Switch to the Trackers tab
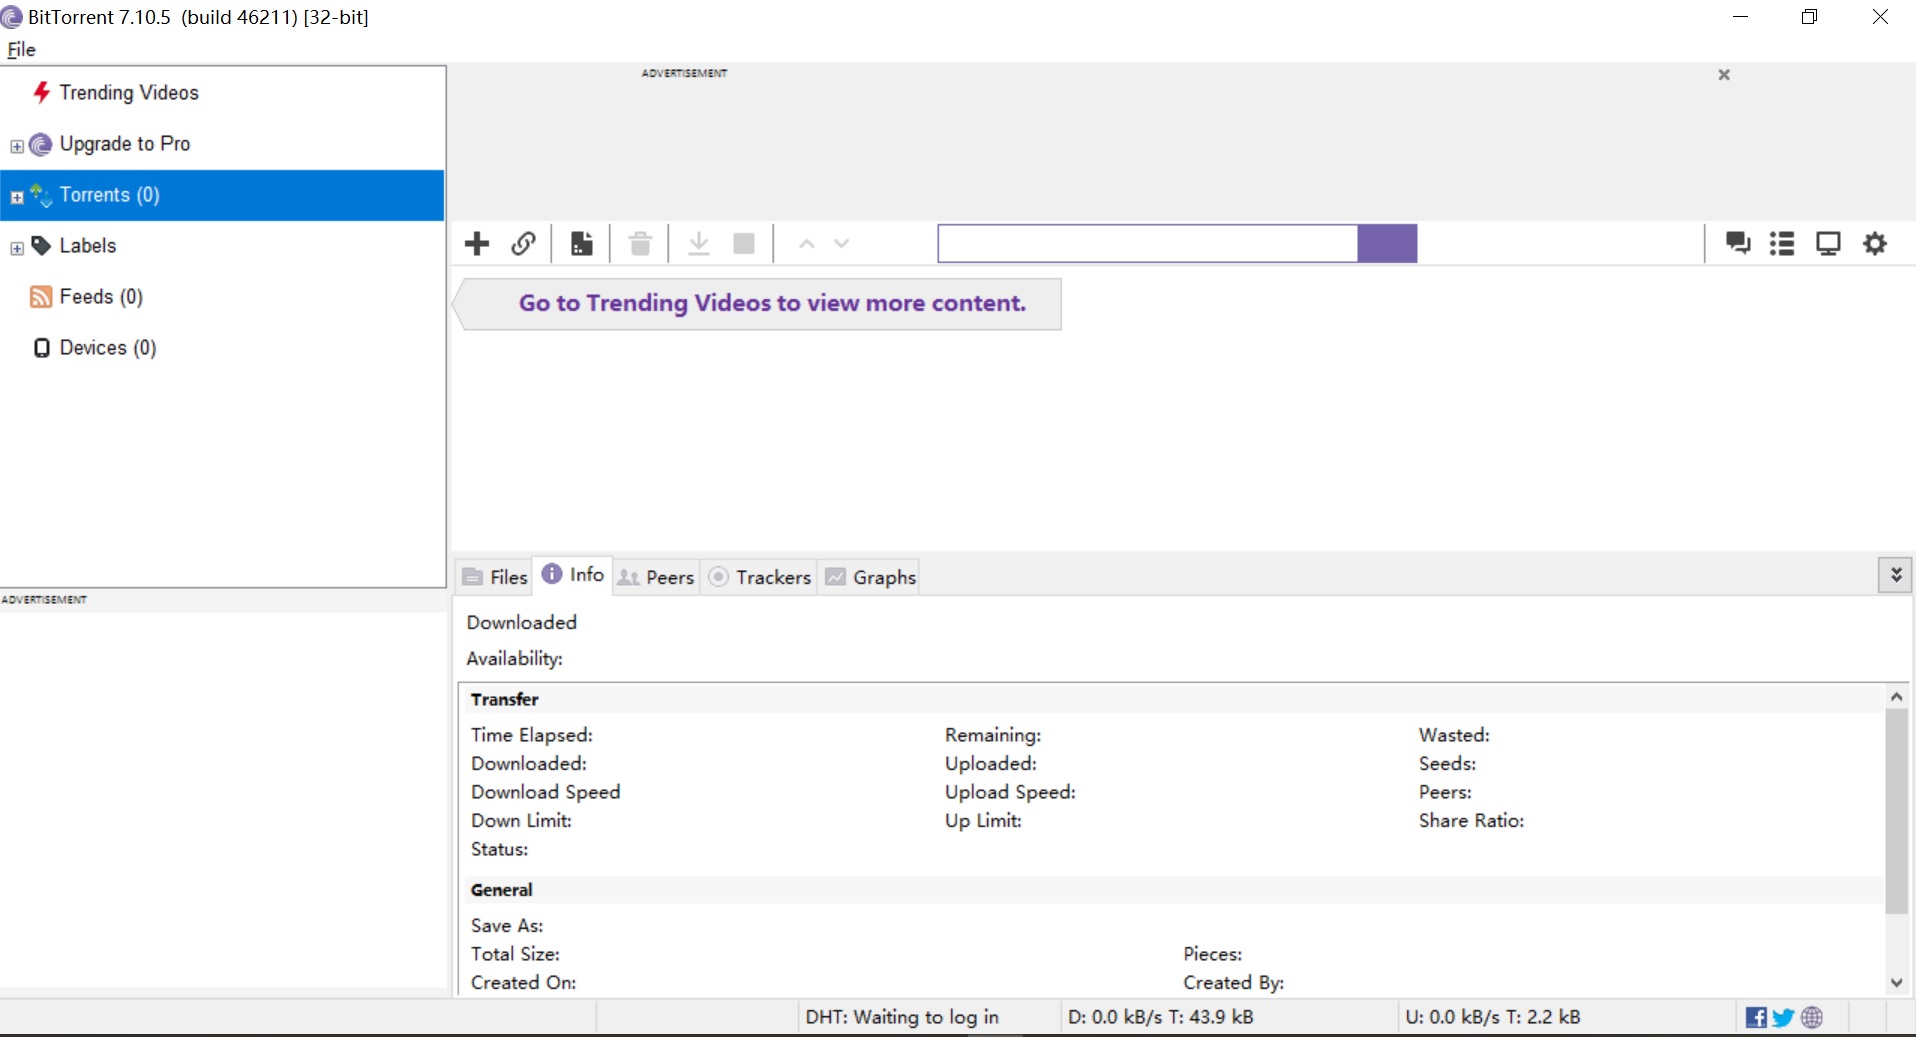Screen dimensions: 1916x1037 [760, 577]
